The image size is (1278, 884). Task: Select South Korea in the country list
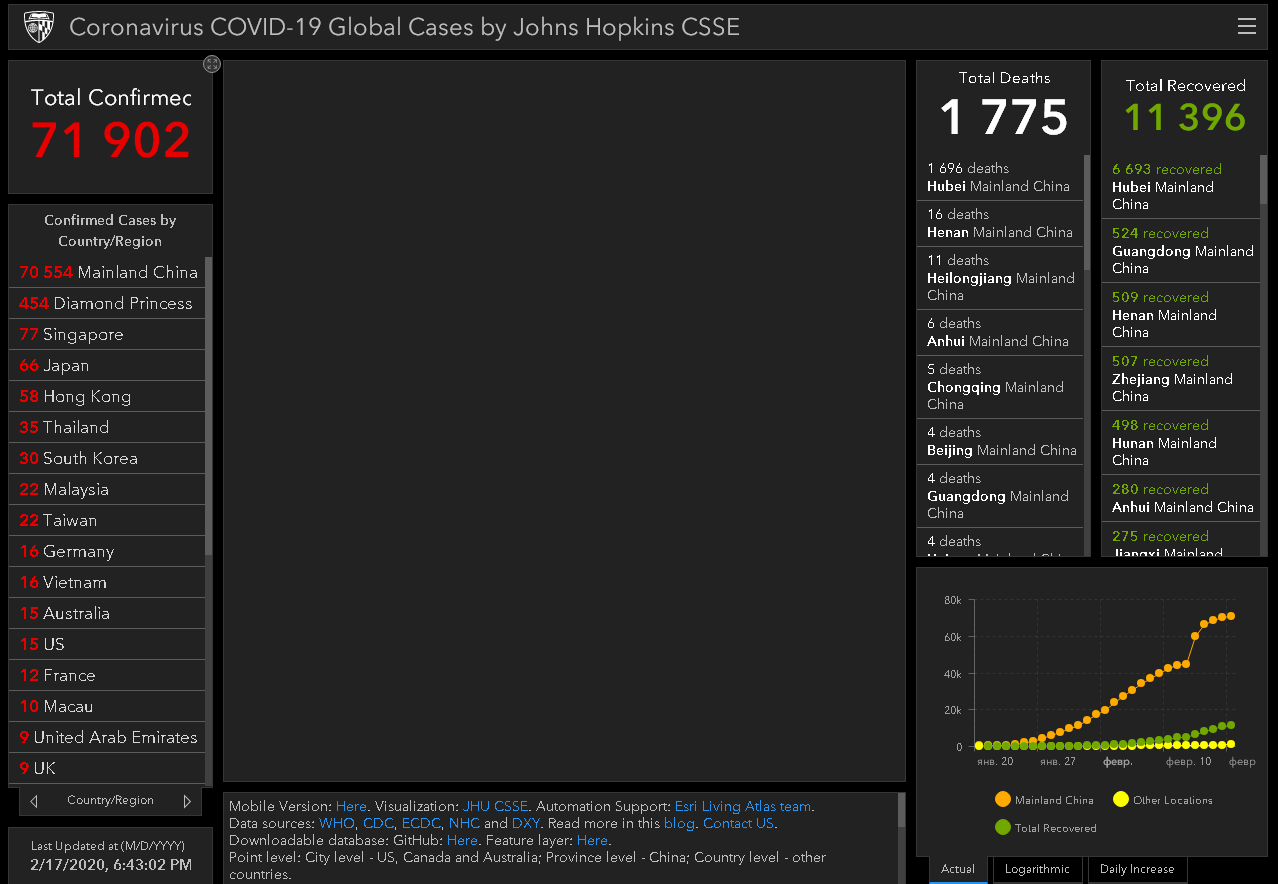coord(108,458)
